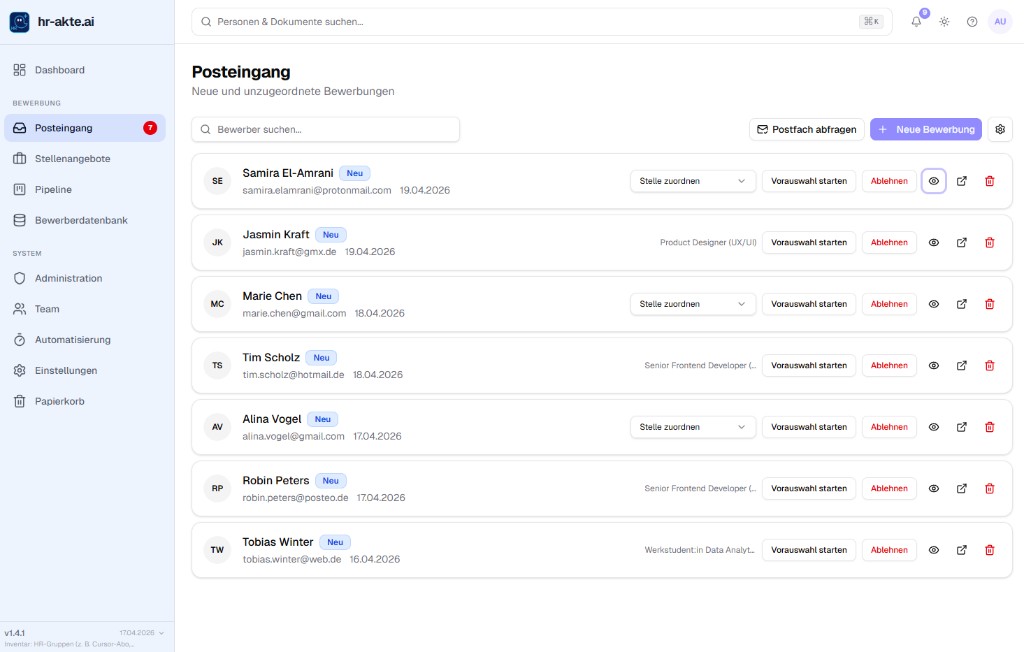Toggle the light/dark theme sun icon

[x=944, y=22]
